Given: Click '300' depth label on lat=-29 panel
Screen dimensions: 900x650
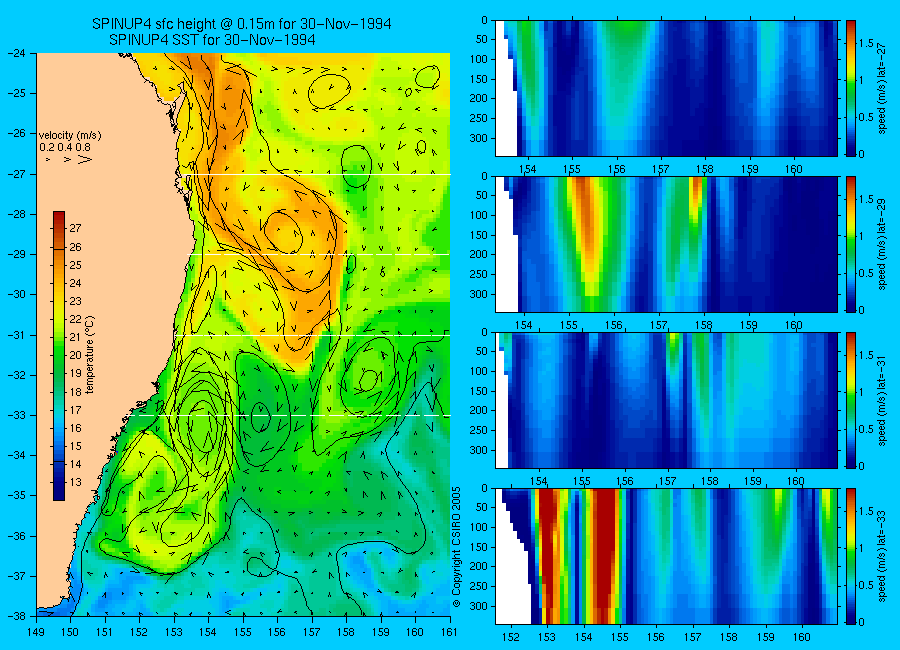Looking at the screenshot, I should click(x=479, y=294).
